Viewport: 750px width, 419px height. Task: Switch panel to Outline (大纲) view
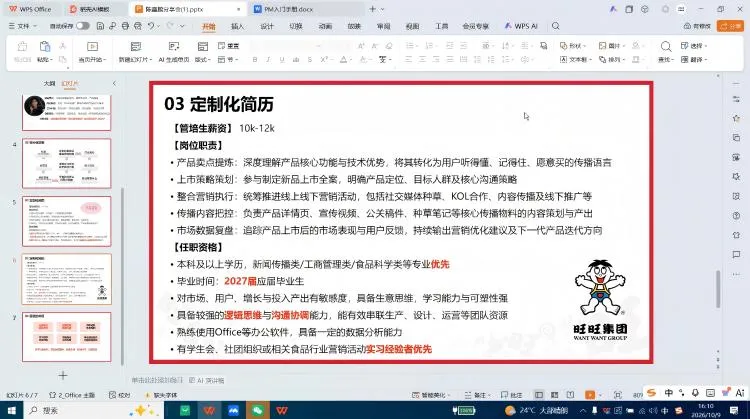coord(49,83)
